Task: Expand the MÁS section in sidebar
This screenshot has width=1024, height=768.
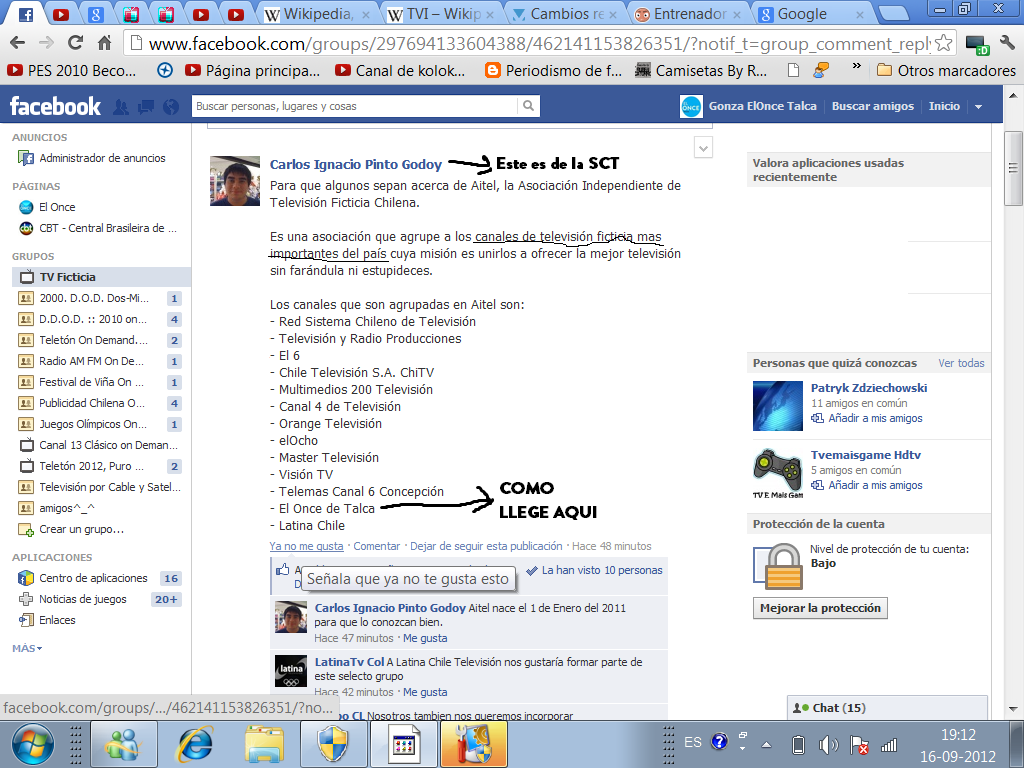Action: (27, 648)
